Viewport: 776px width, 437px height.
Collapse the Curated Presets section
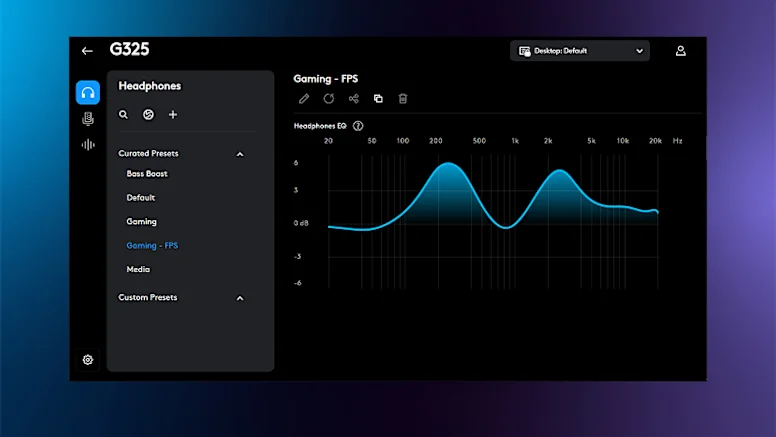tap(240, 154)
